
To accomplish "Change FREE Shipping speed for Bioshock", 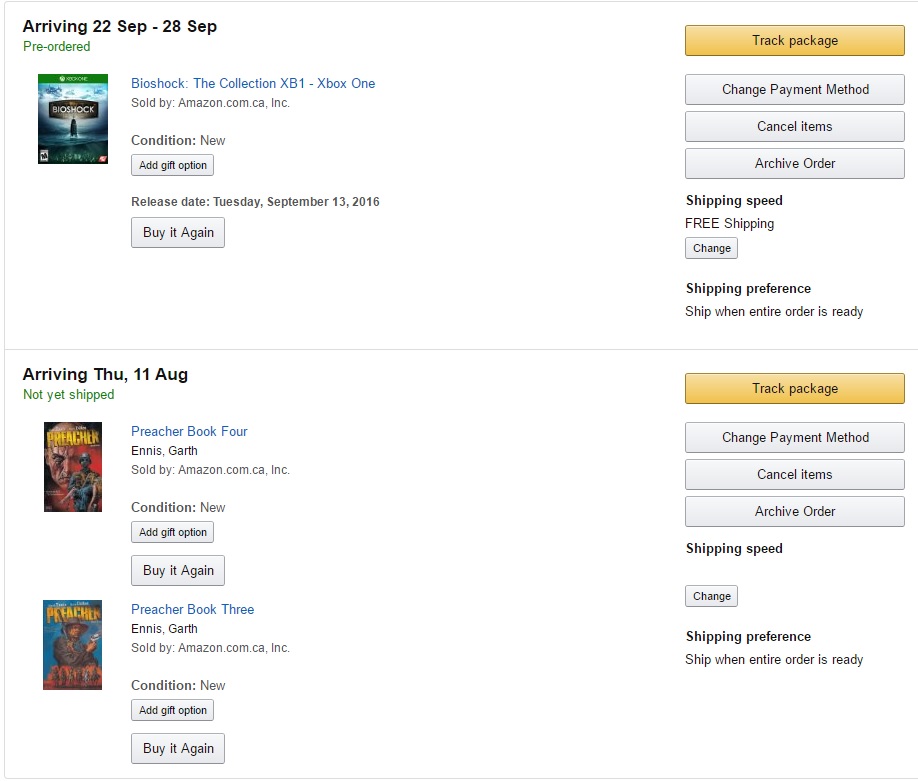I will pyautogui.click(x=711, y=249).
